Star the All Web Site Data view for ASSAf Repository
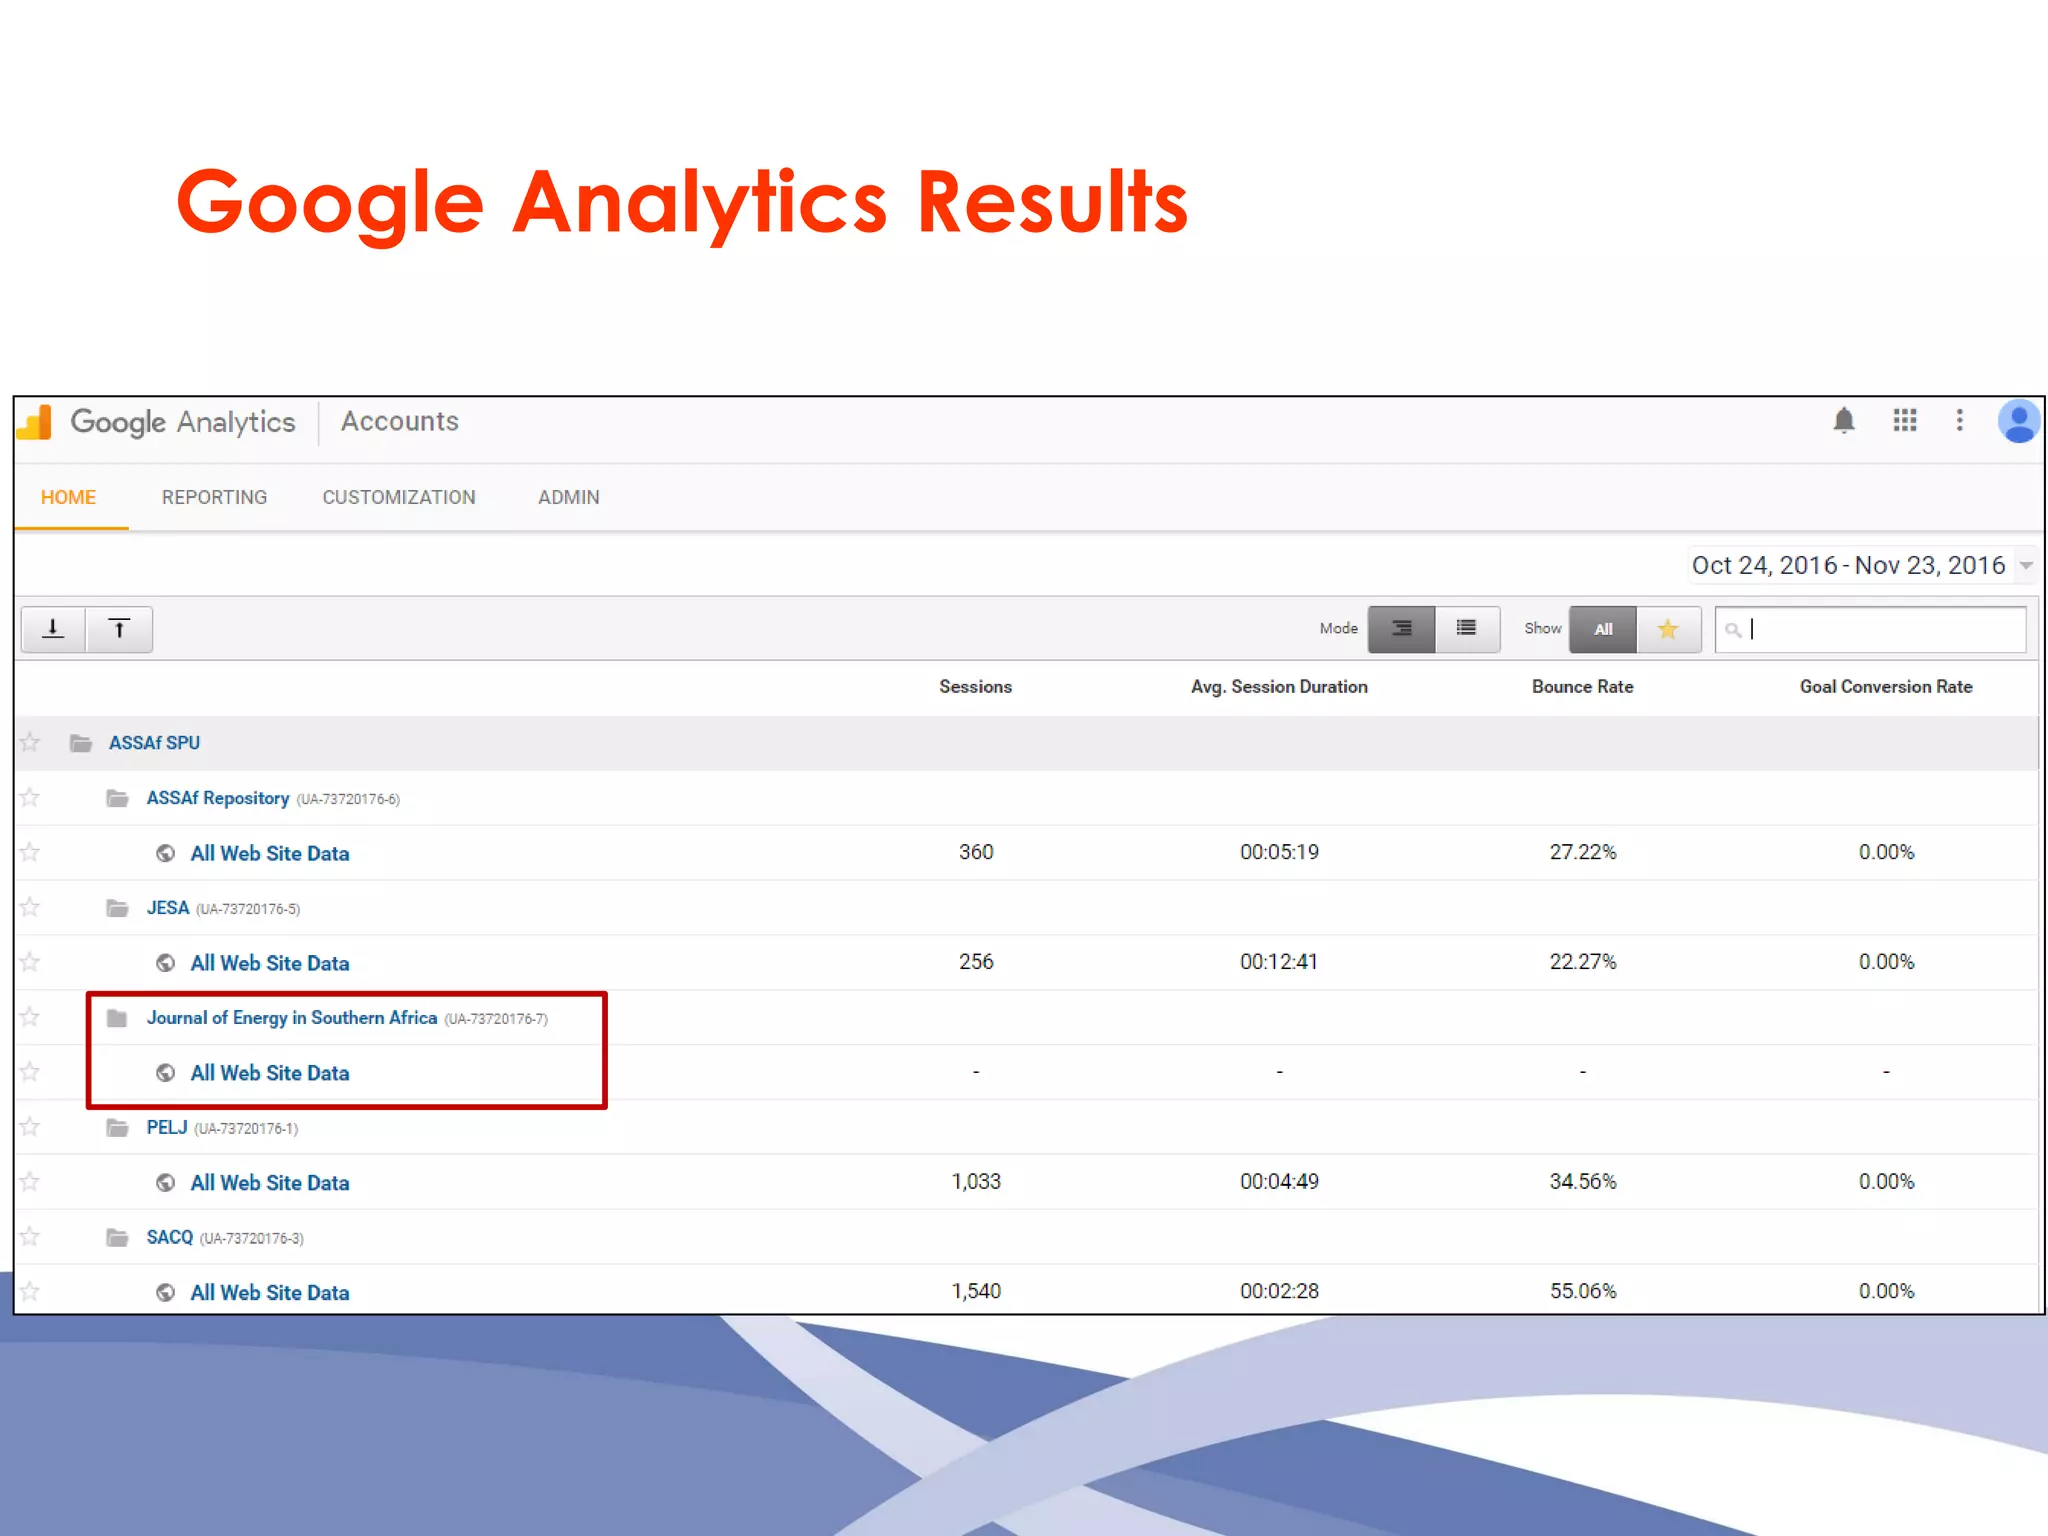 pos(30,853)
